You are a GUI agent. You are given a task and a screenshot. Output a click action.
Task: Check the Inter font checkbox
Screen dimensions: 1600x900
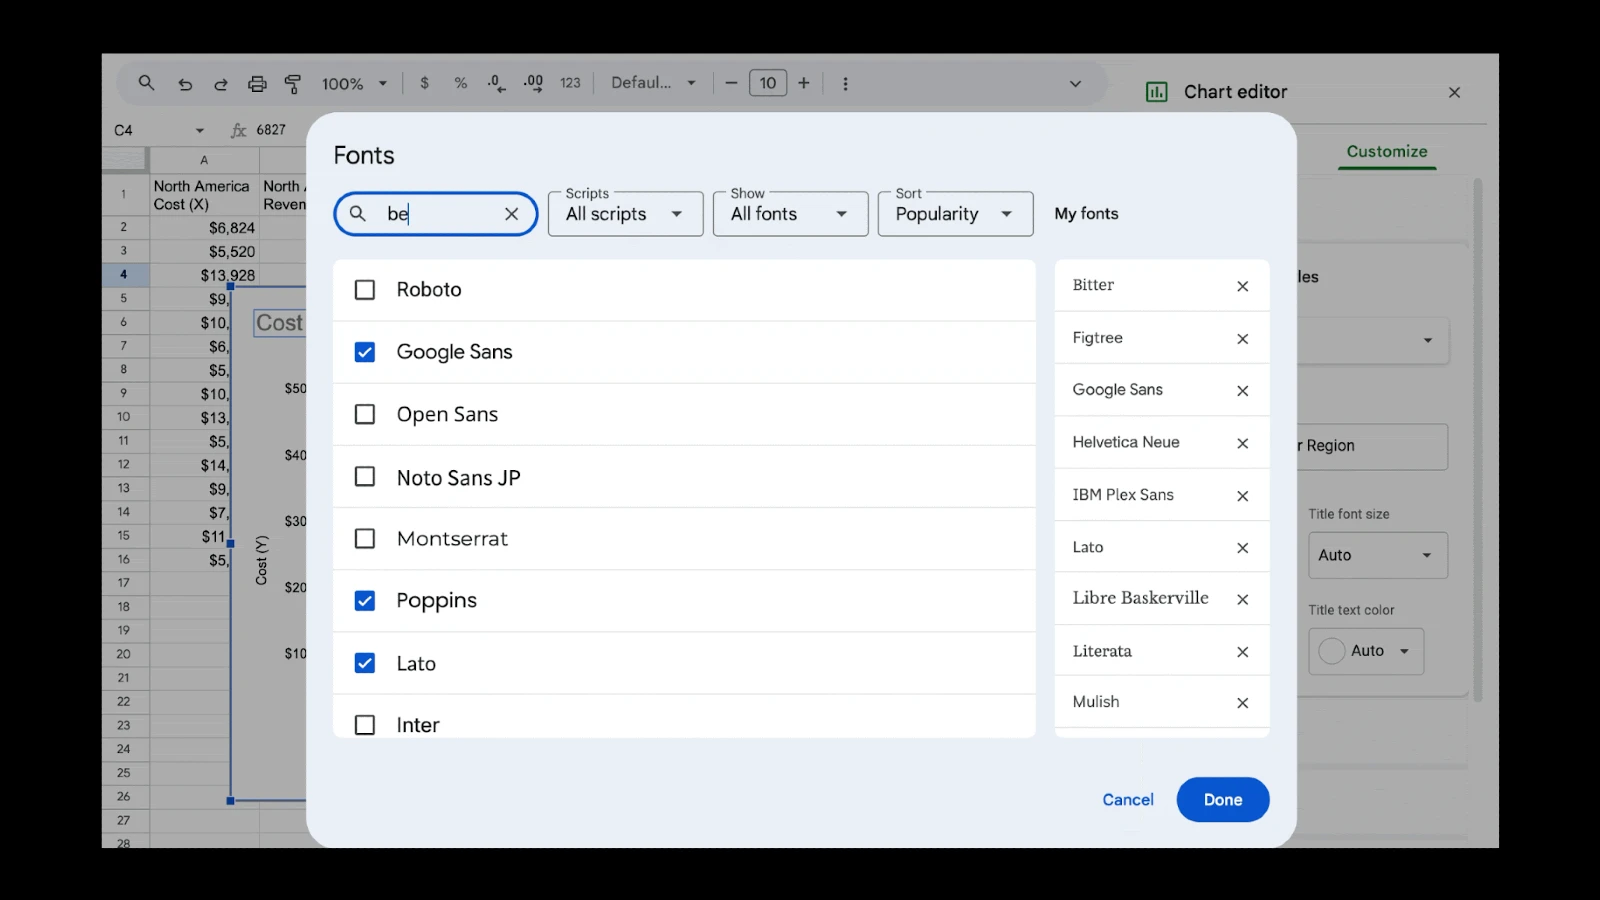click(365, 725)
